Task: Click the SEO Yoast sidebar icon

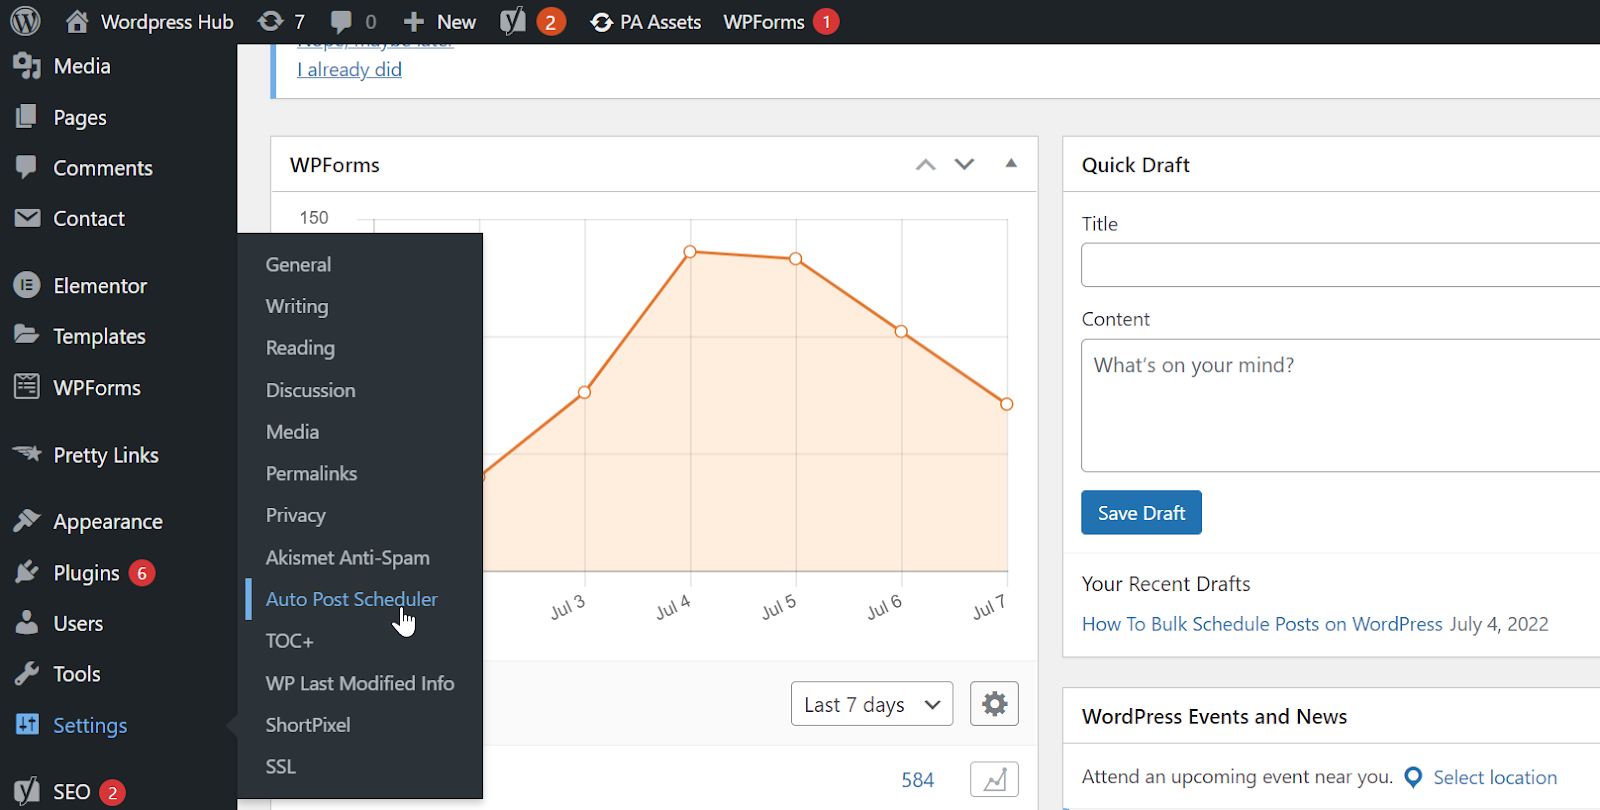Action: tap(27, 791)
